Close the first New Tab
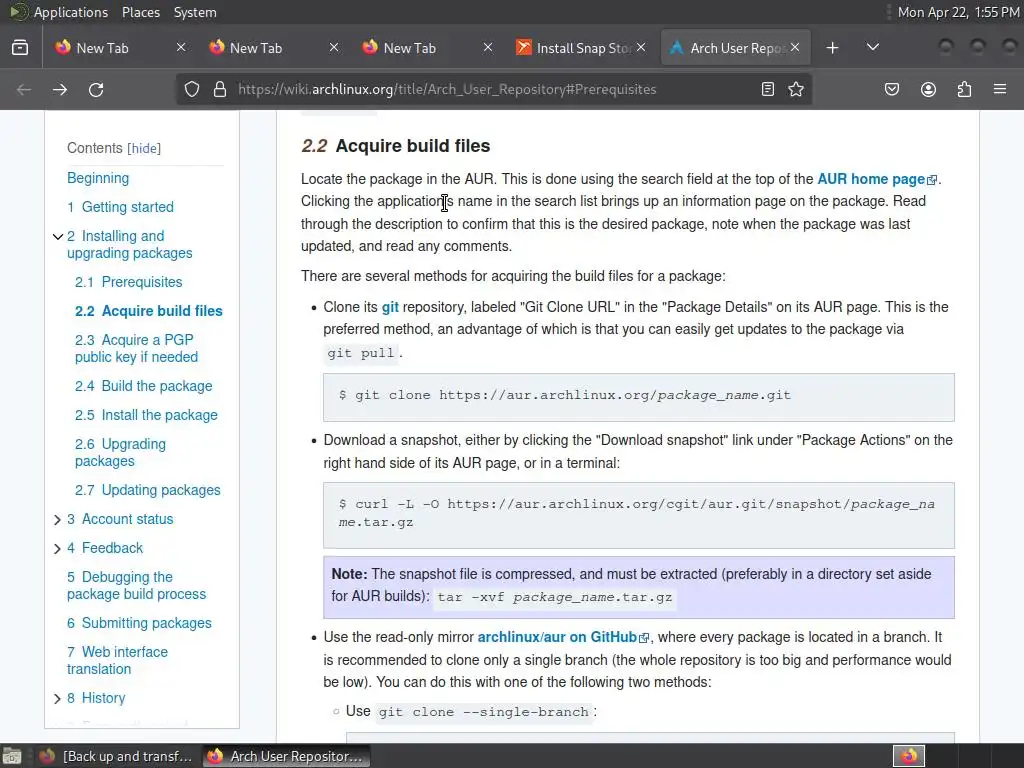The image size is (1024, 768). click(181, 48)
